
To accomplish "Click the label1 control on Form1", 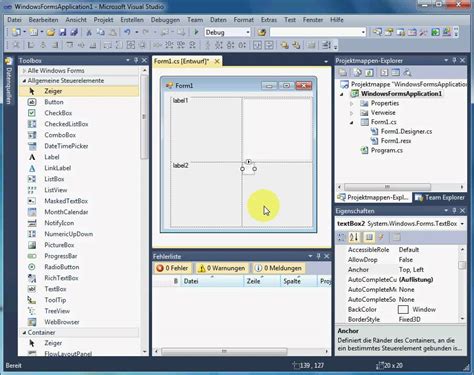I will (x=180, y=101).
